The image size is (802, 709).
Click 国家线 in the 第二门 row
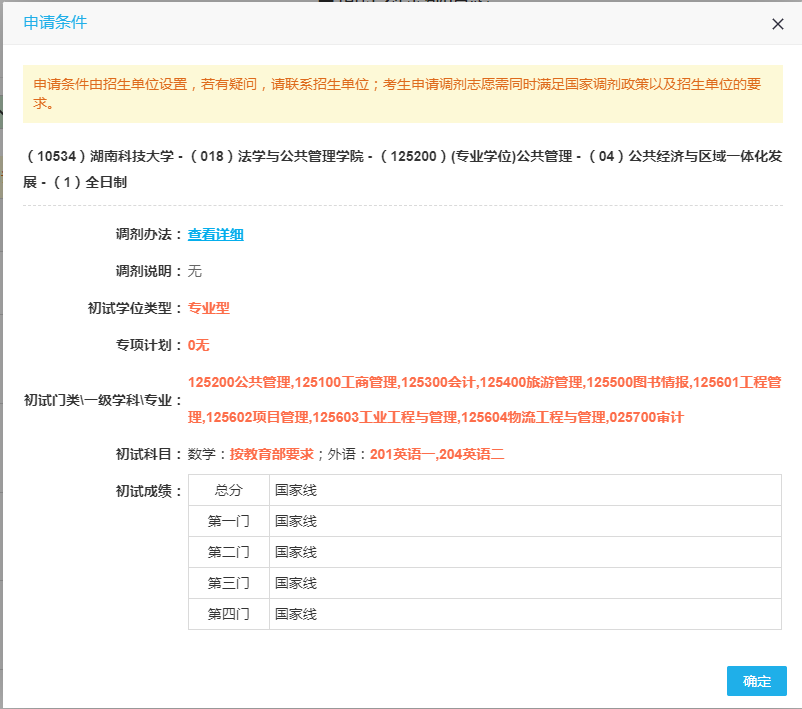click(x=296, y=552)
